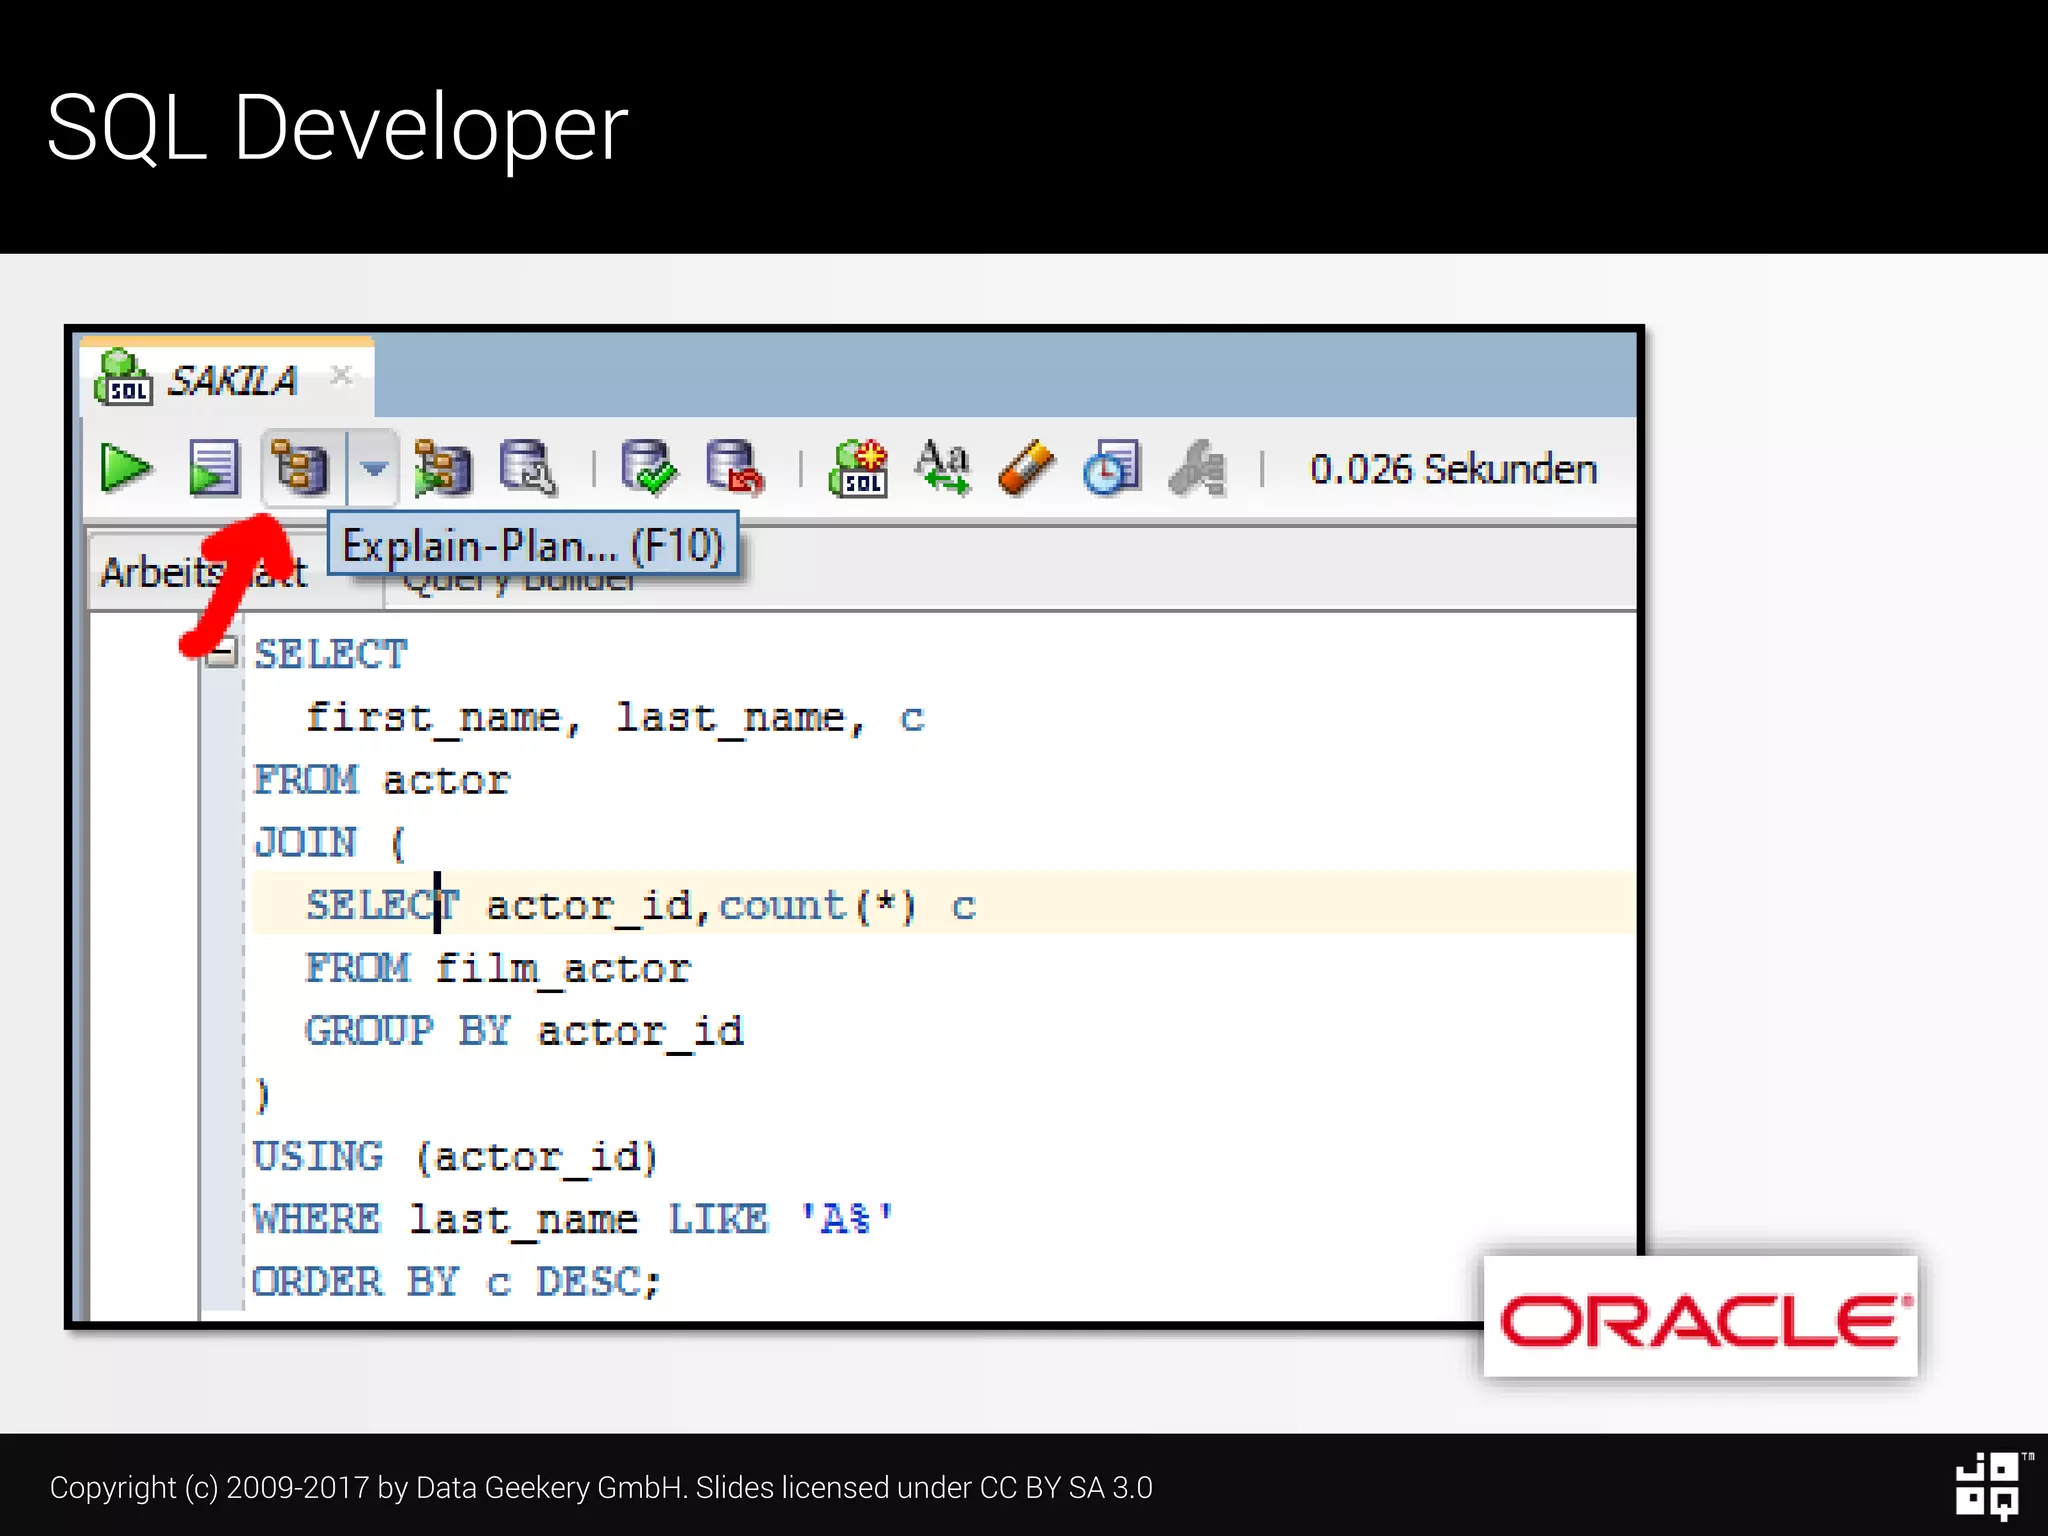Click the Explain Plan toolbar icon
2048x1536 pixels.
(x=301, y=468)
